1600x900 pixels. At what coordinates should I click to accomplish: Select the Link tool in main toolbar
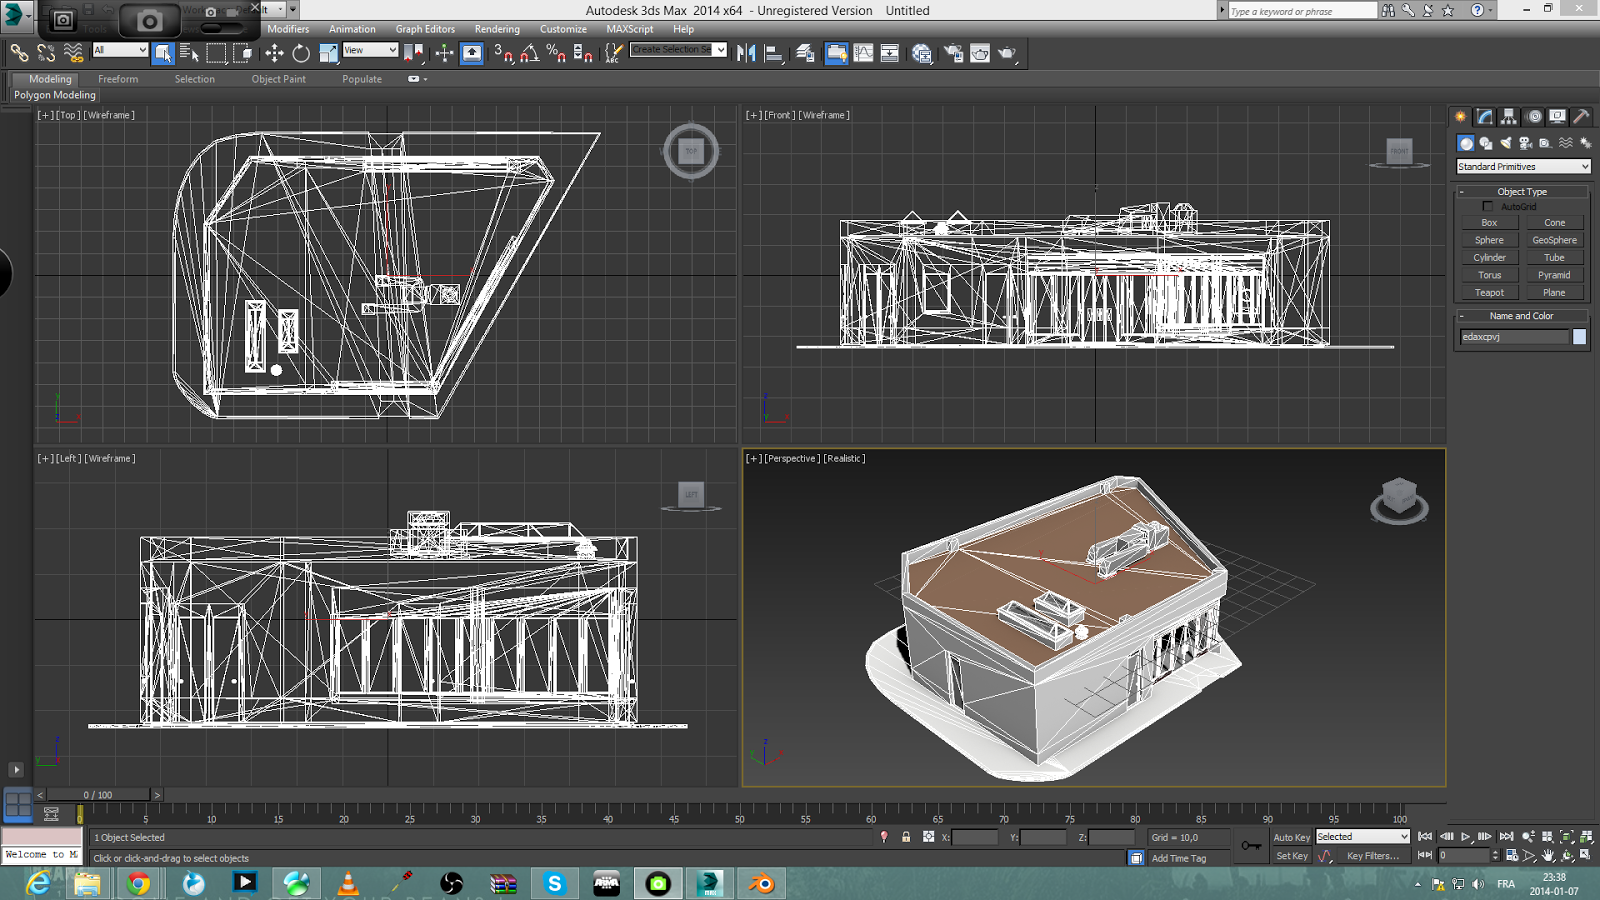[19, 53]
